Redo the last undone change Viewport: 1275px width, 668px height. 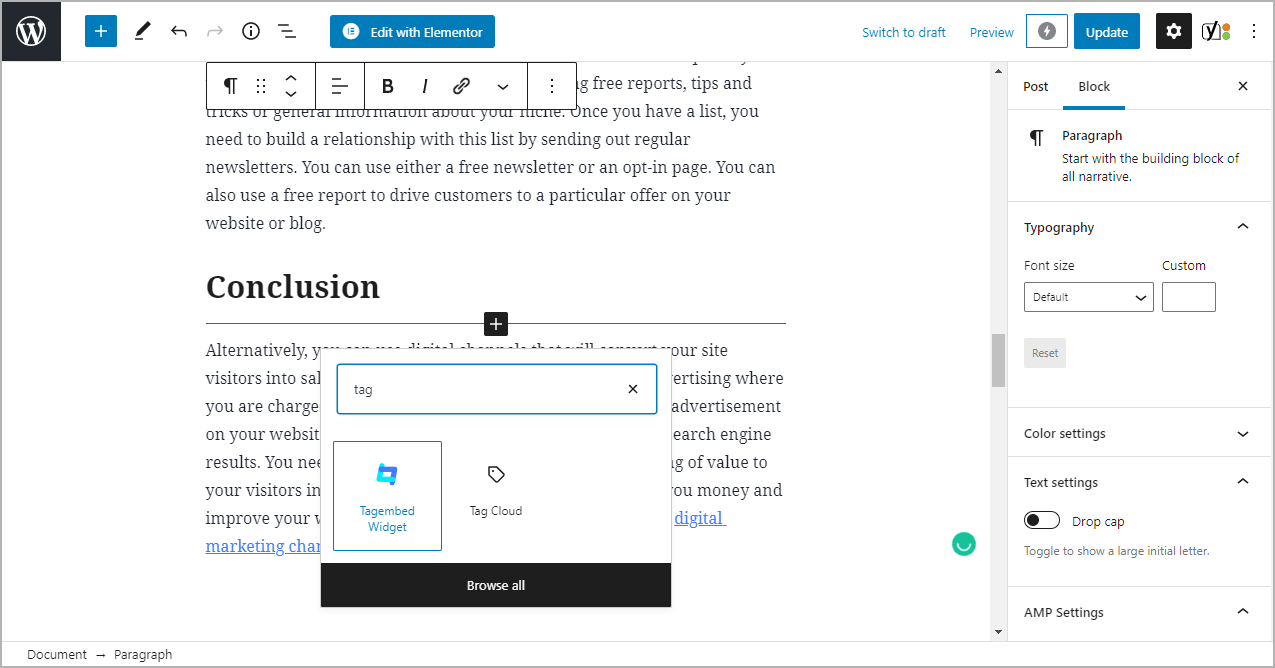tap(215, 31)
